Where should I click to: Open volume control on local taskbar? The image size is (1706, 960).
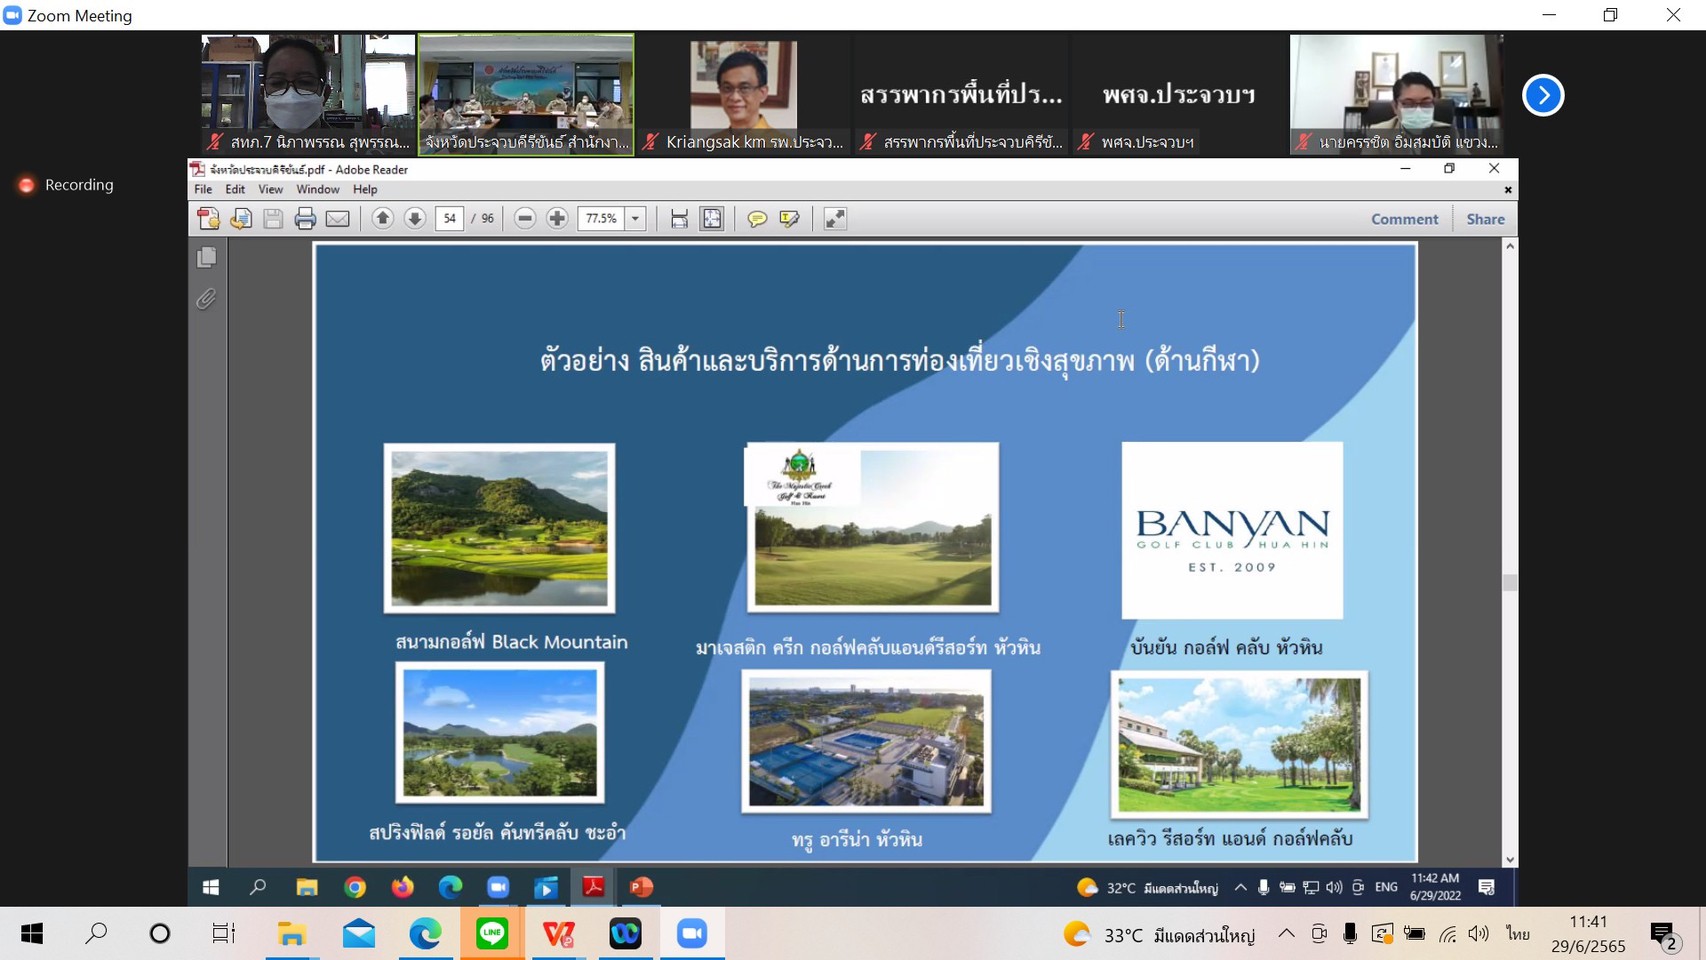point(1479,934)
